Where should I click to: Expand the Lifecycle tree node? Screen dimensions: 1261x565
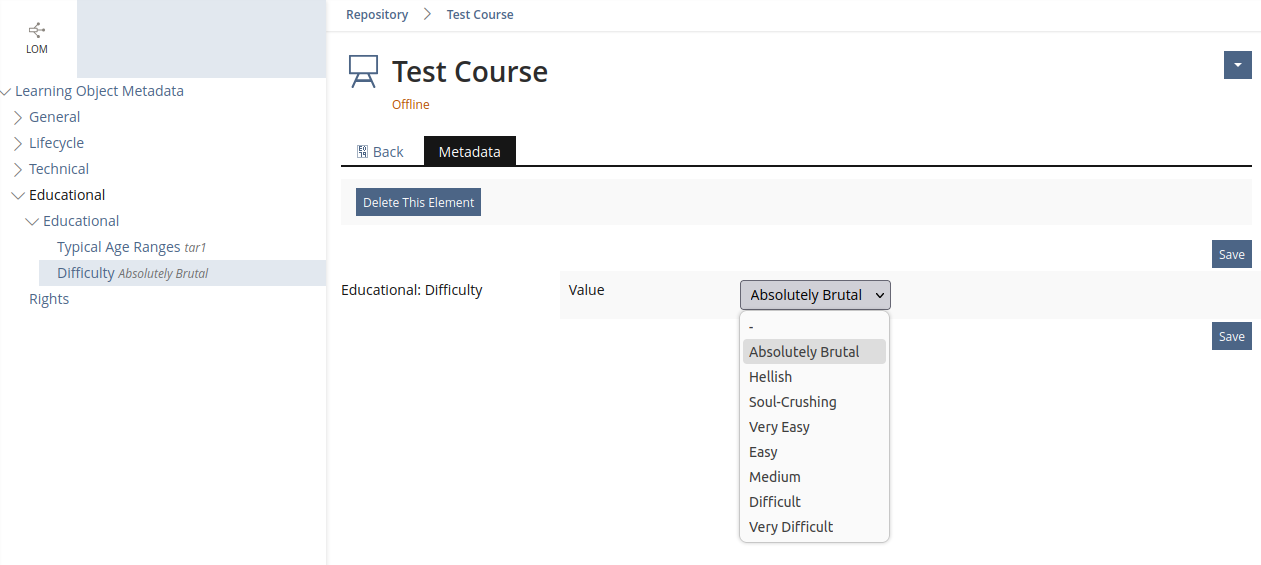(x=18, y=143)
